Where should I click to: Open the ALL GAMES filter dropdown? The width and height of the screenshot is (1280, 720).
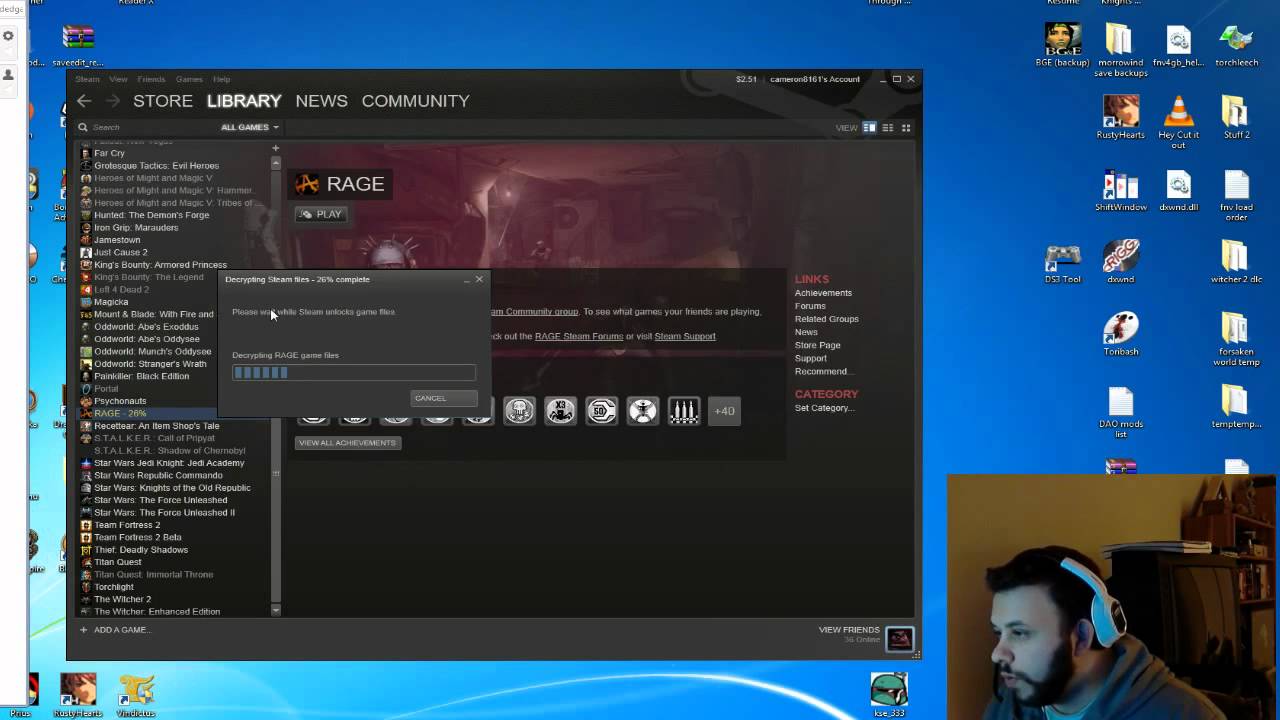point(249,127)
